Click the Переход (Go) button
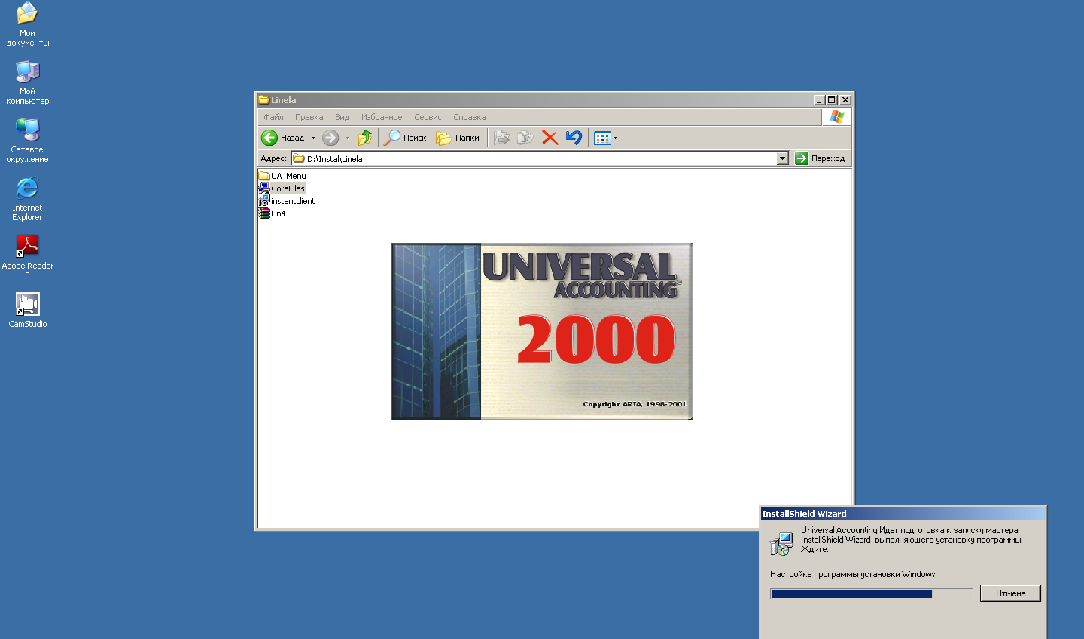The width and height of the screenshot is (1084, 639). click(821, 158)
